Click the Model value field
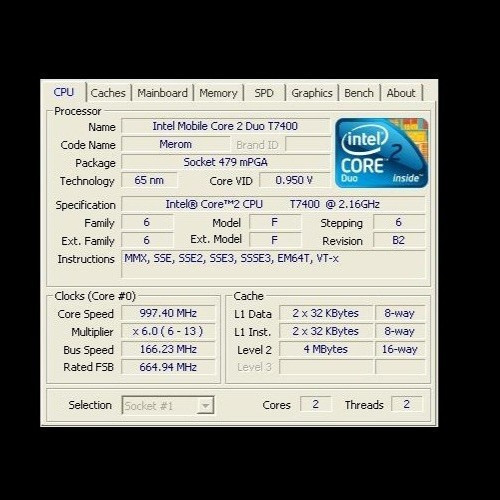This screenshot has height=500, width=500. [275, 222]
